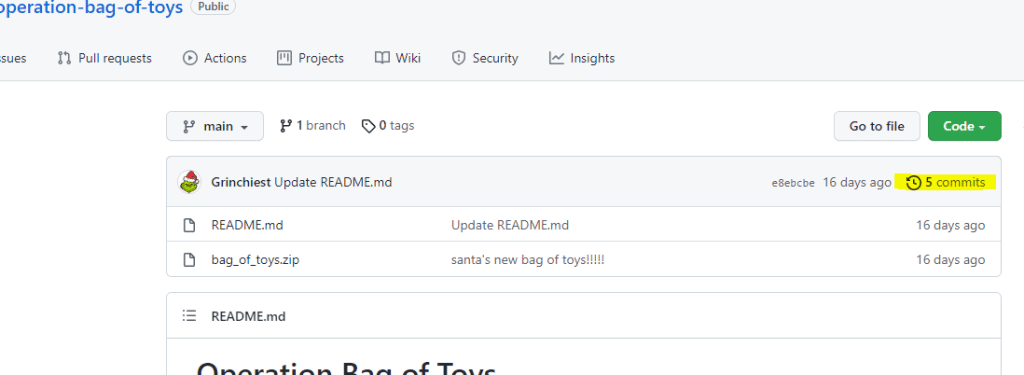Screen dimensions: 1024x375
Task: View the 0 tags link
Action: 388,125
